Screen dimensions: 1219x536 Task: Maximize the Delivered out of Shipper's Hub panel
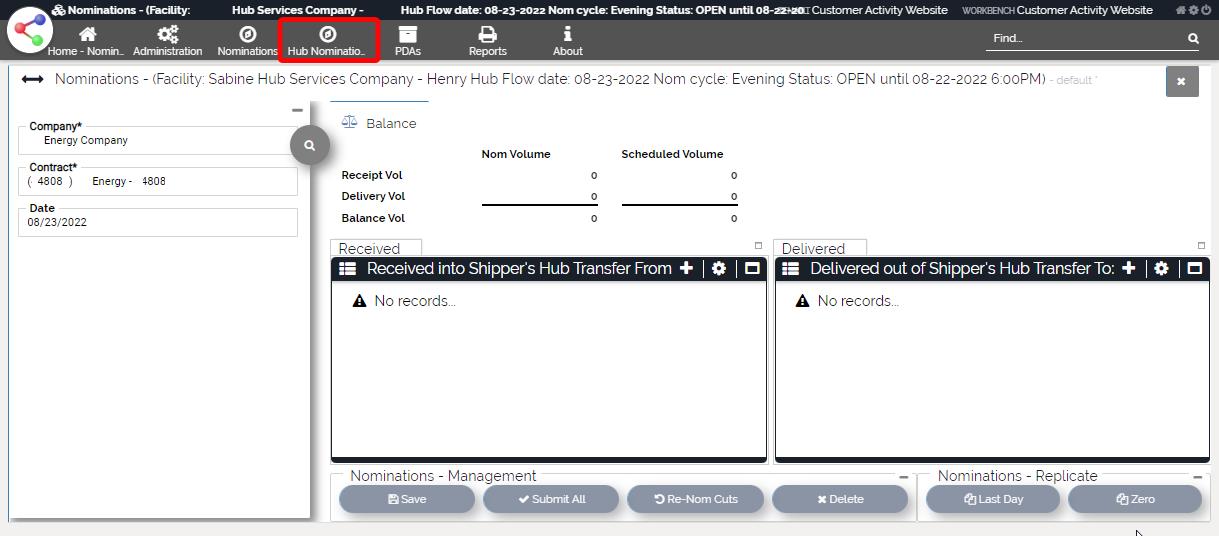1194,268
